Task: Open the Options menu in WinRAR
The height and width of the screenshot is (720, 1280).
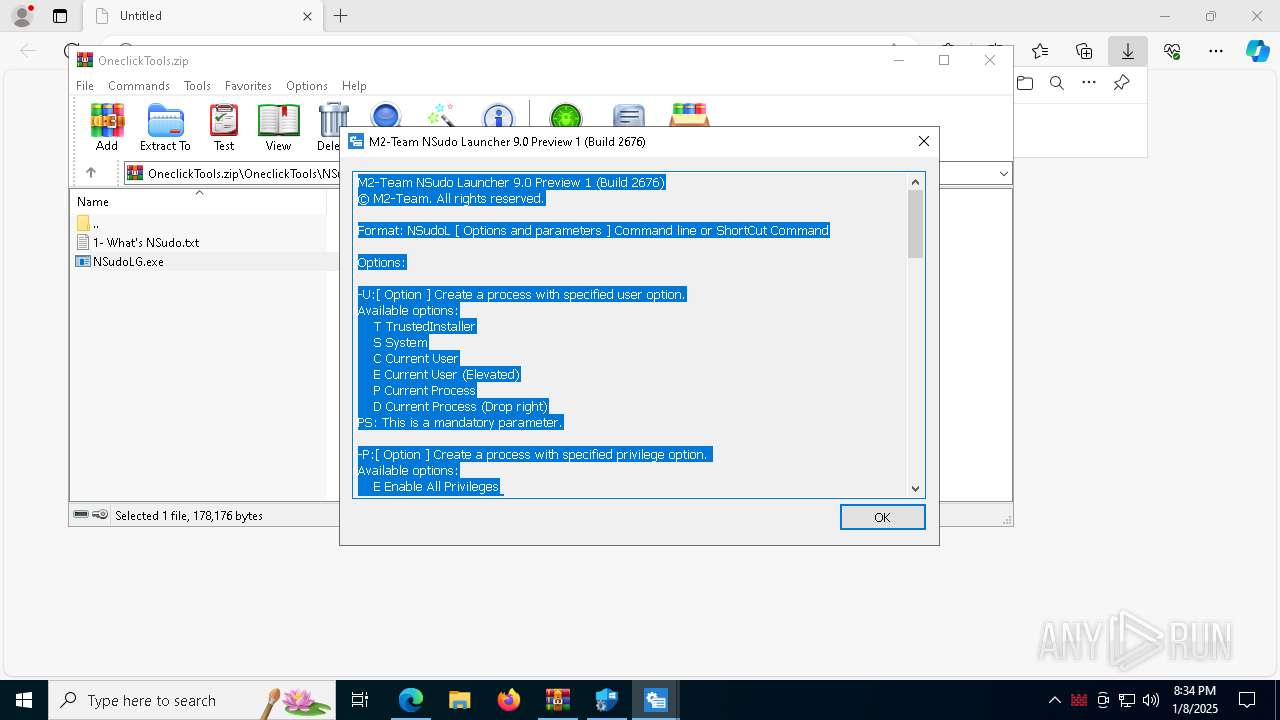Action: tap(307, 86)
